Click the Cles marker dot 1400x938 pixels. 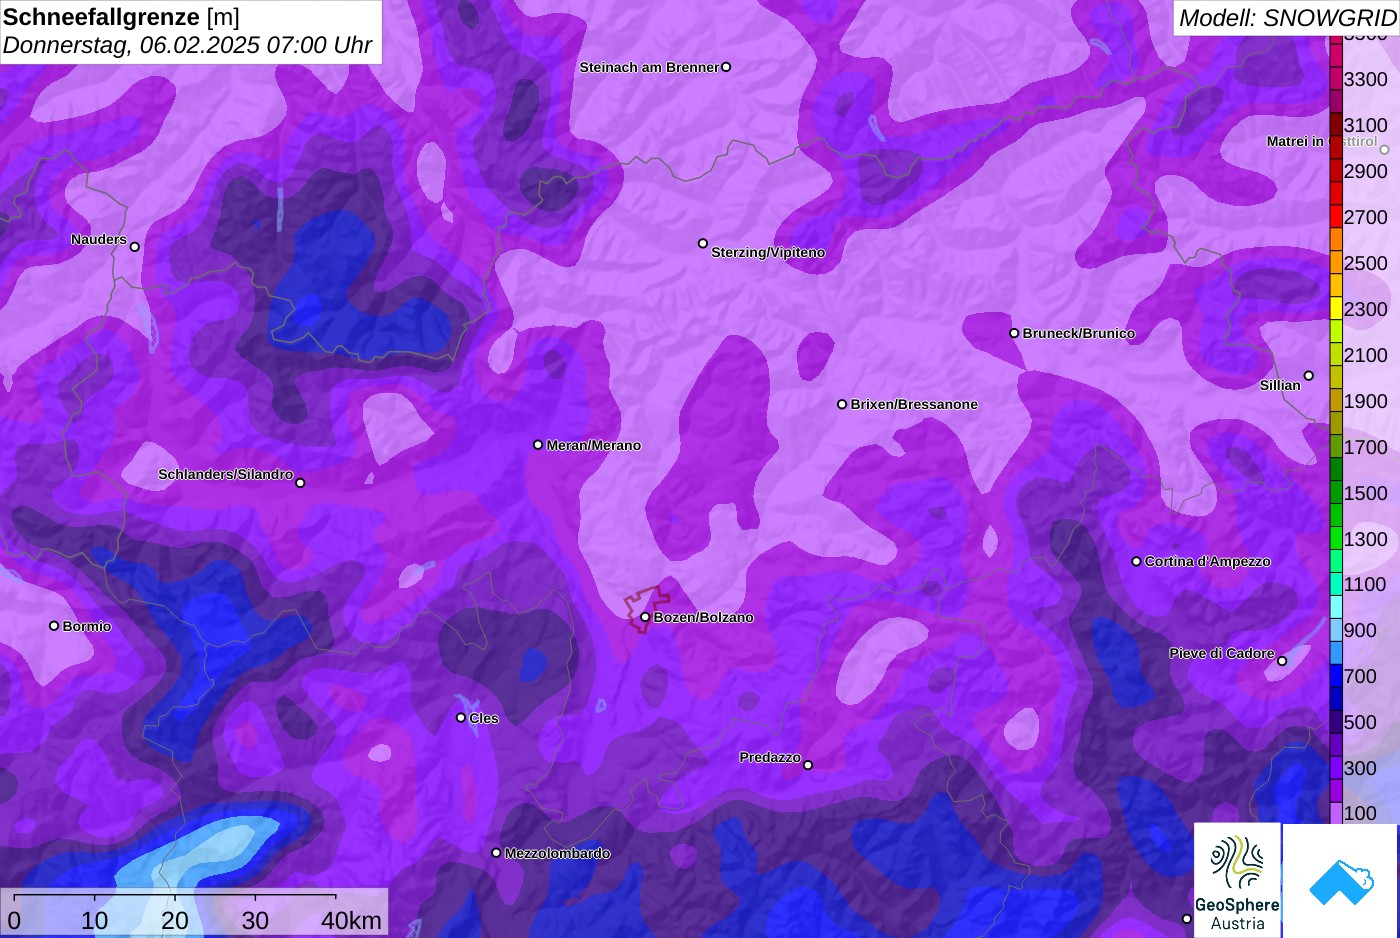point(461,717)
